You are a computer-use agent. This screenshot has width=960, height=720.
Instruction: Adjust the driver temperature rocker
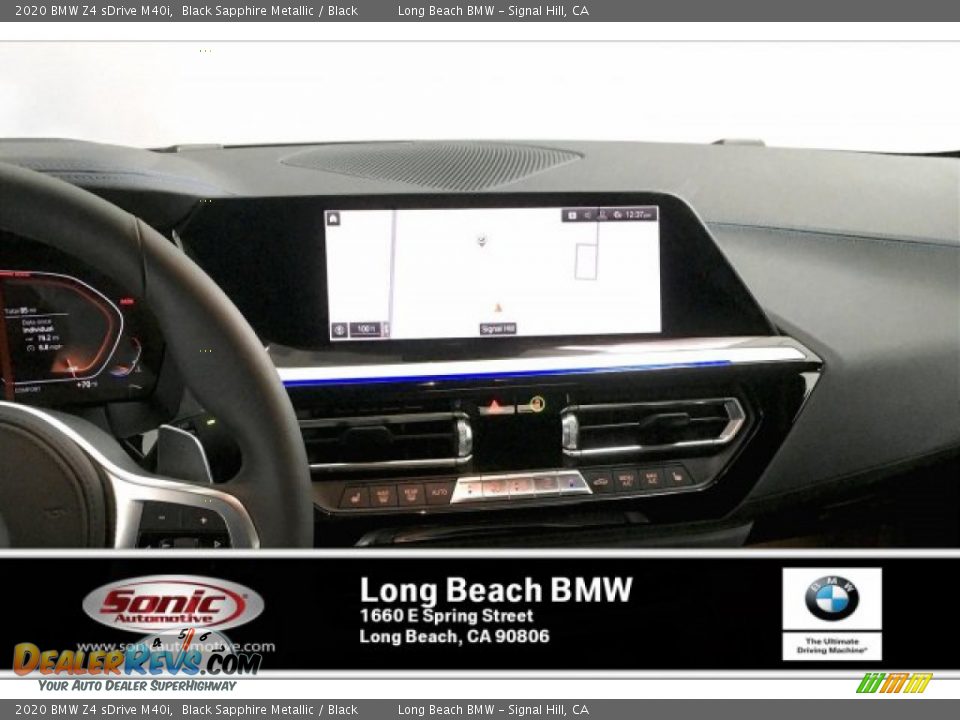click(469, 489)
